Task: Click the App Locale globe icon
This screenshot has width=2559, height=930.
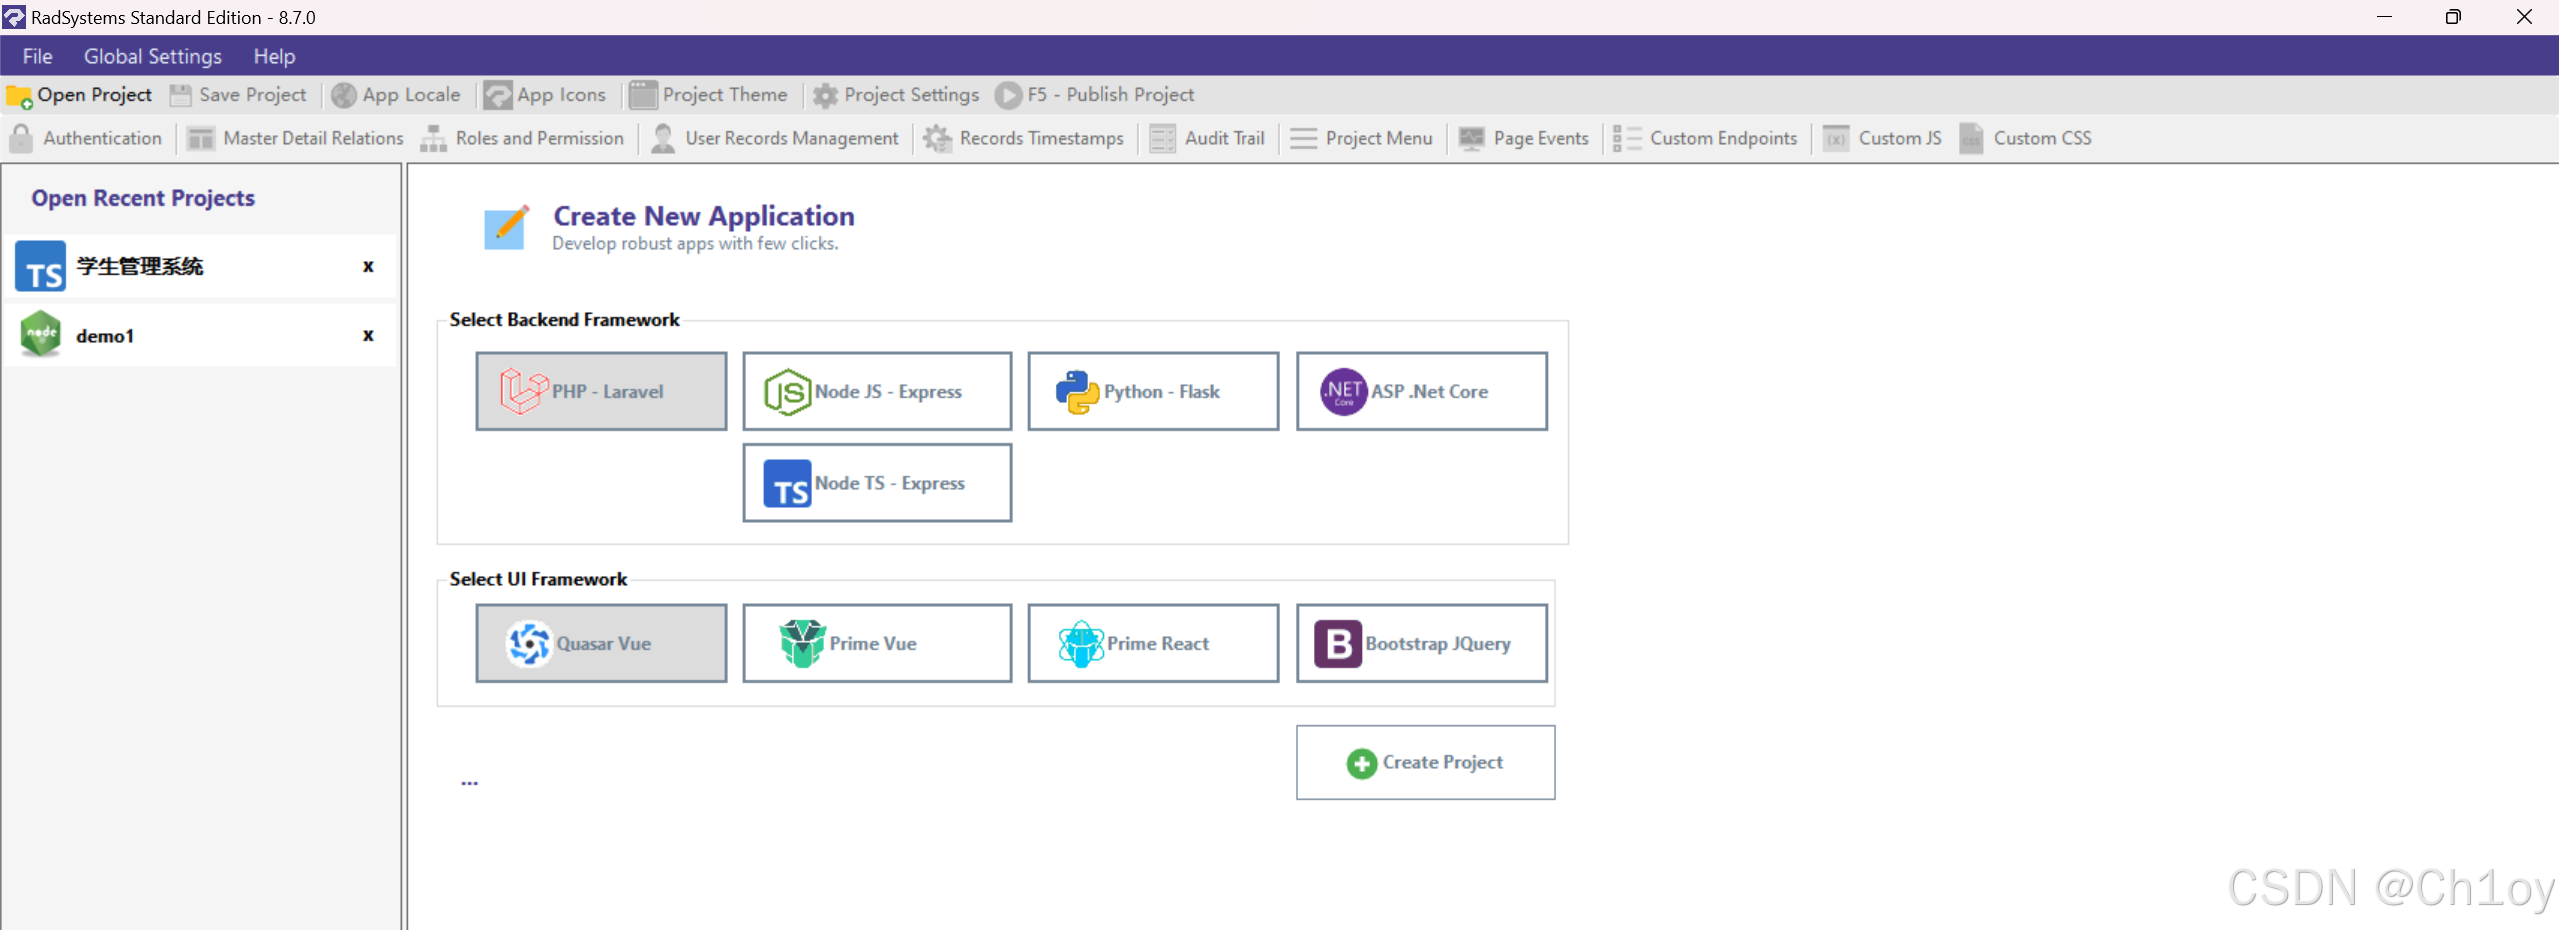Action: [x=344, y=95]
